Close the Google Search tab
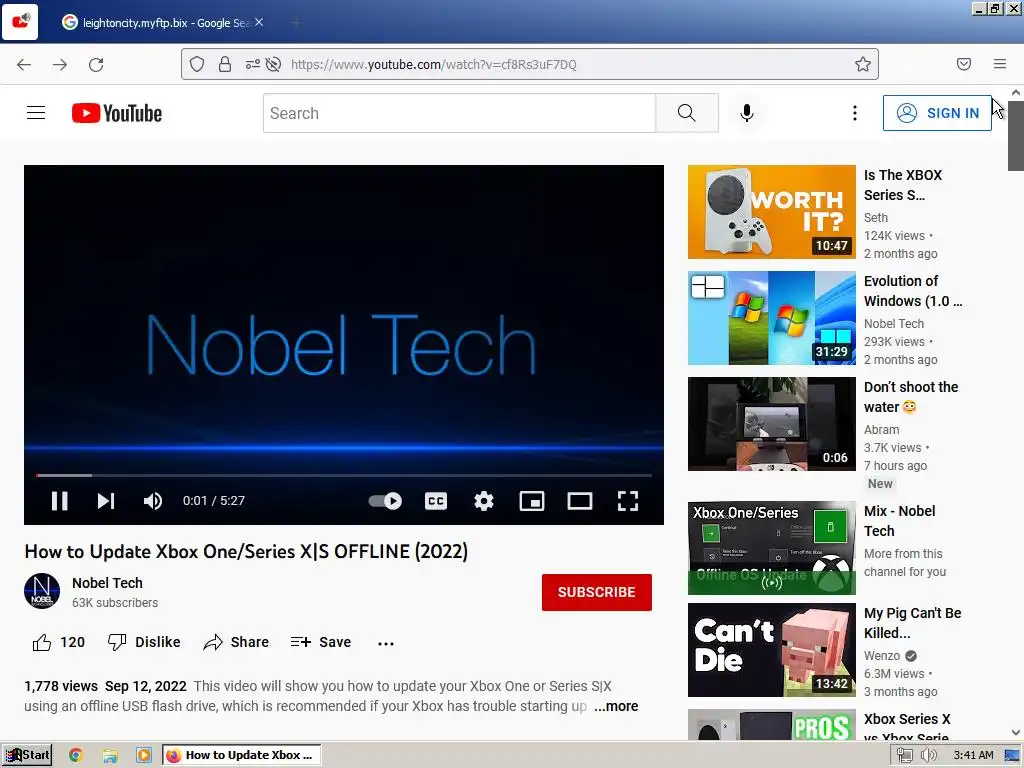The width and height of the screenshot is (1024, 768). click(259, 22)
